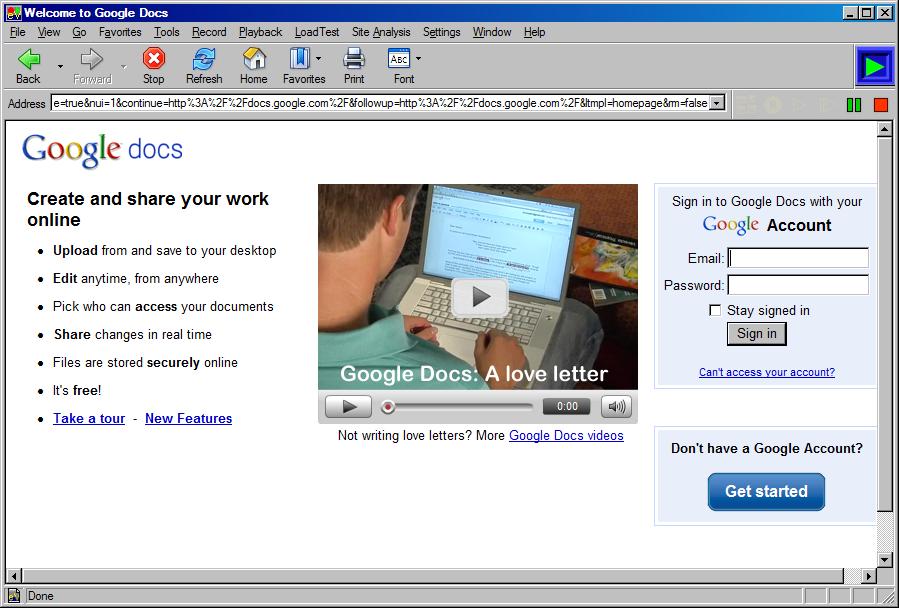This screenshot has width=899, height=608.
Task: Click the Get started button
Action: pyautogui.click(x=766, y=492)
